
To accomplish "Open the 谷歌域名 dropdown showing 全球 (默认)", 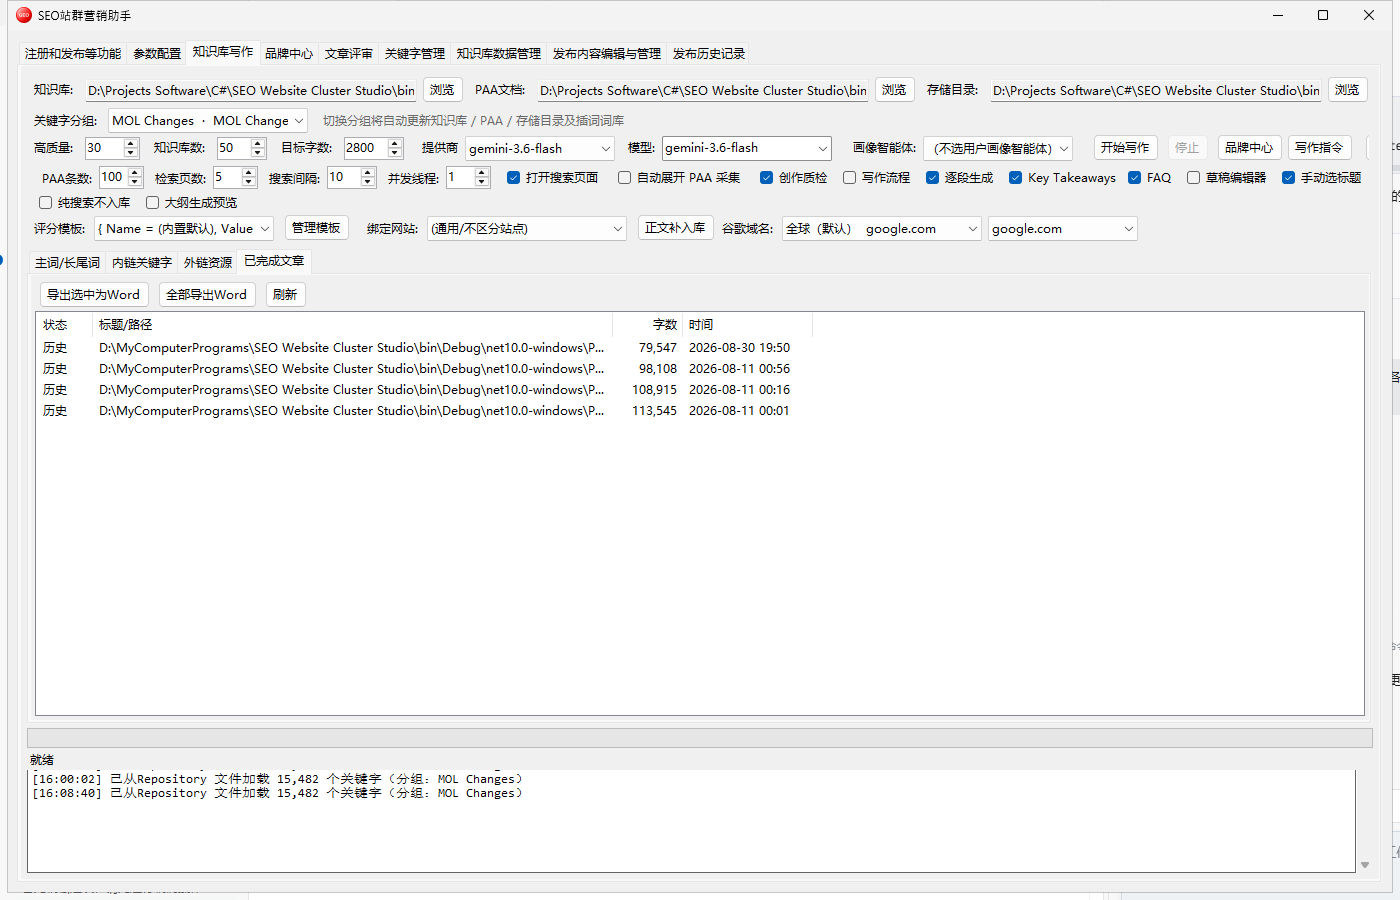I will (882, 229).
